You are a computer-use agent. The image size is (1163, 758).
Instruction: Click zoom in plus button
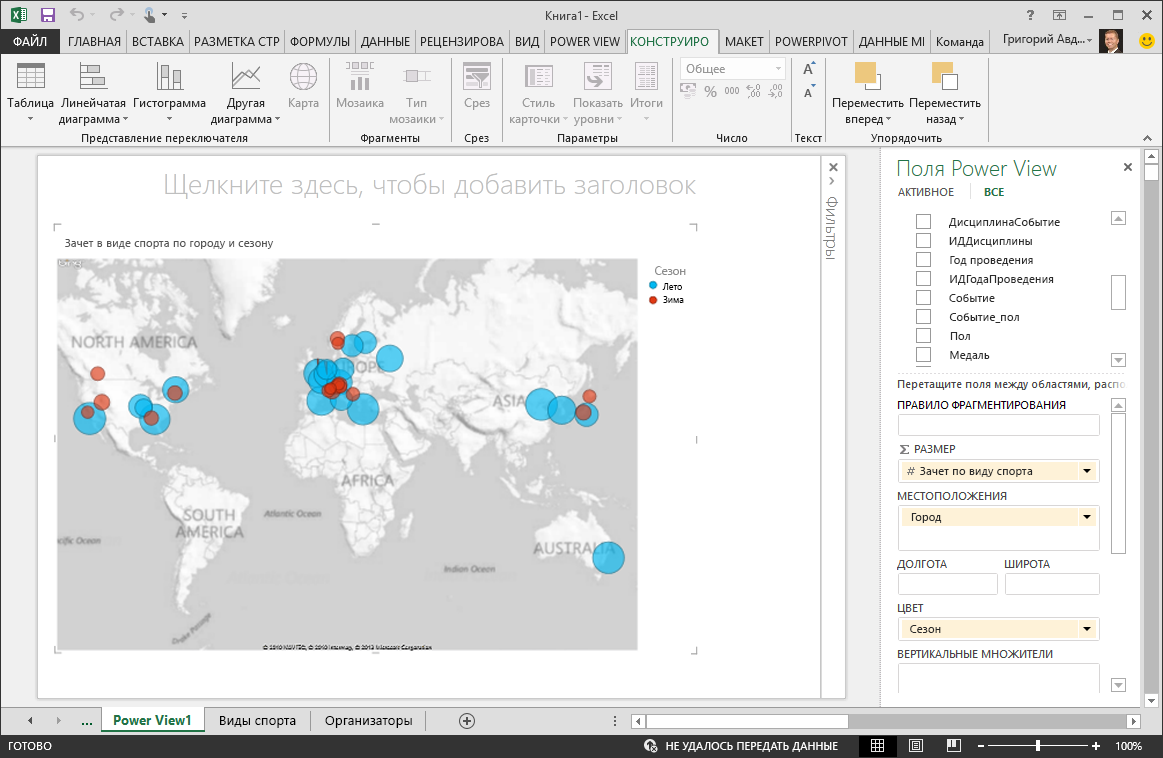coord(1096,745)
